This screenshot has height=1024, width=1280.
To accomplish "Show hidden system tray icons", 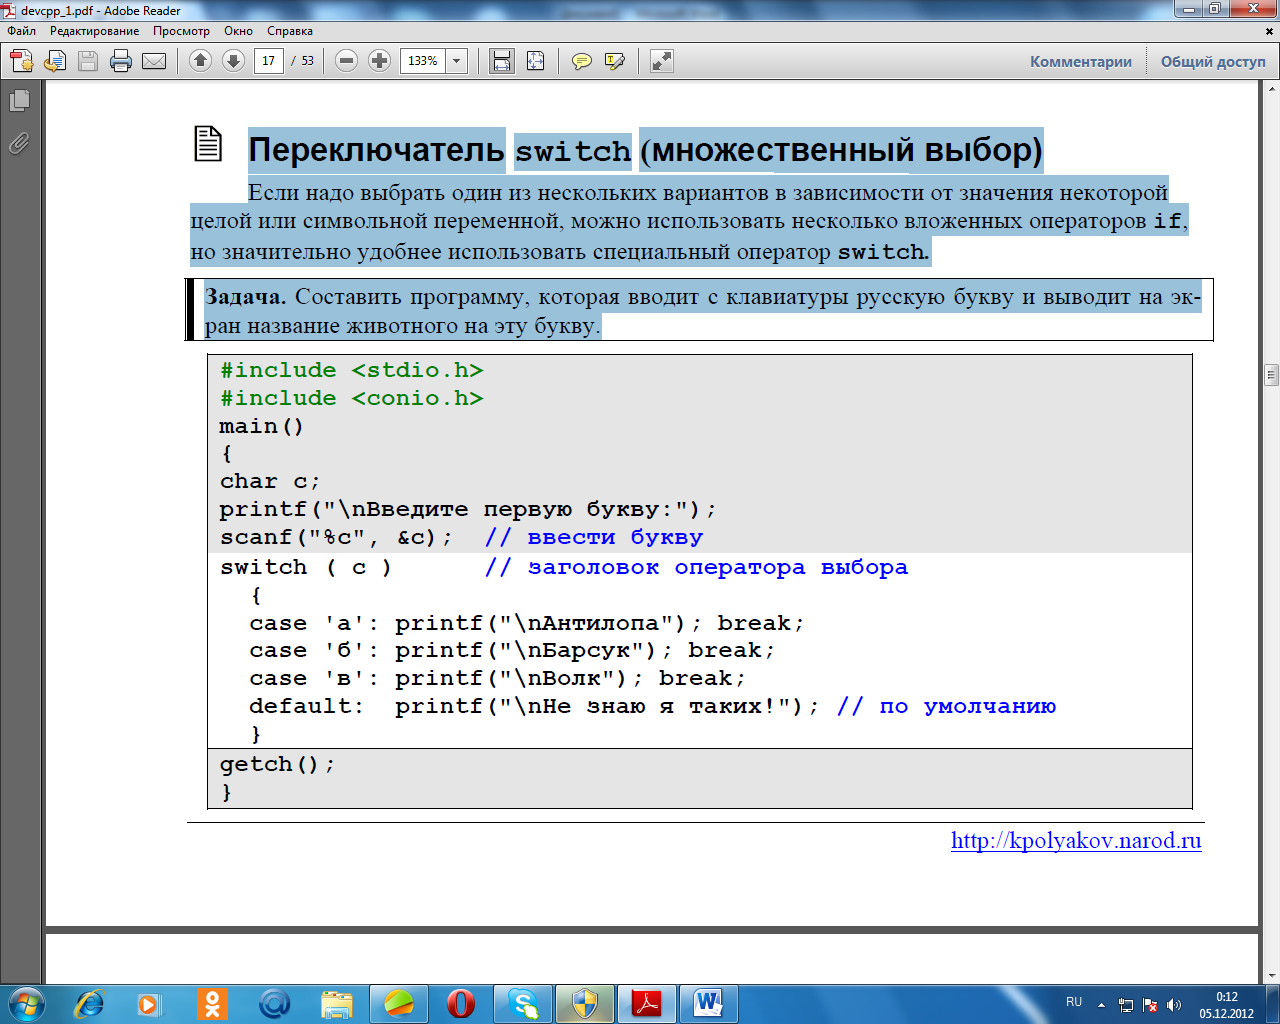I will pos(1101,1004).
